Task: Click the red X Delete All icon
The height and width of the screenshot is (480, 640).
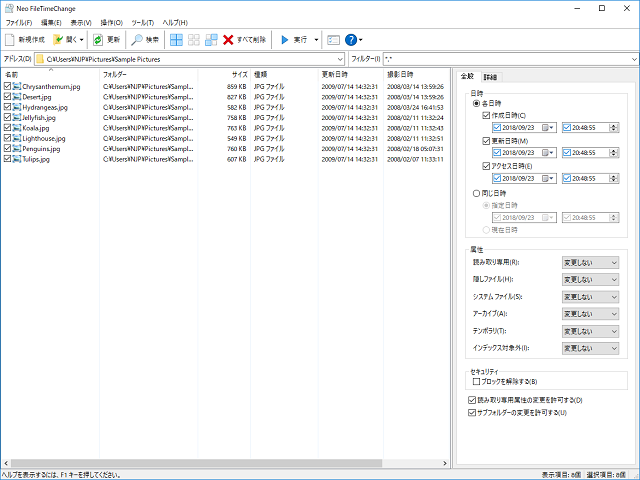Action: point(228,40)
